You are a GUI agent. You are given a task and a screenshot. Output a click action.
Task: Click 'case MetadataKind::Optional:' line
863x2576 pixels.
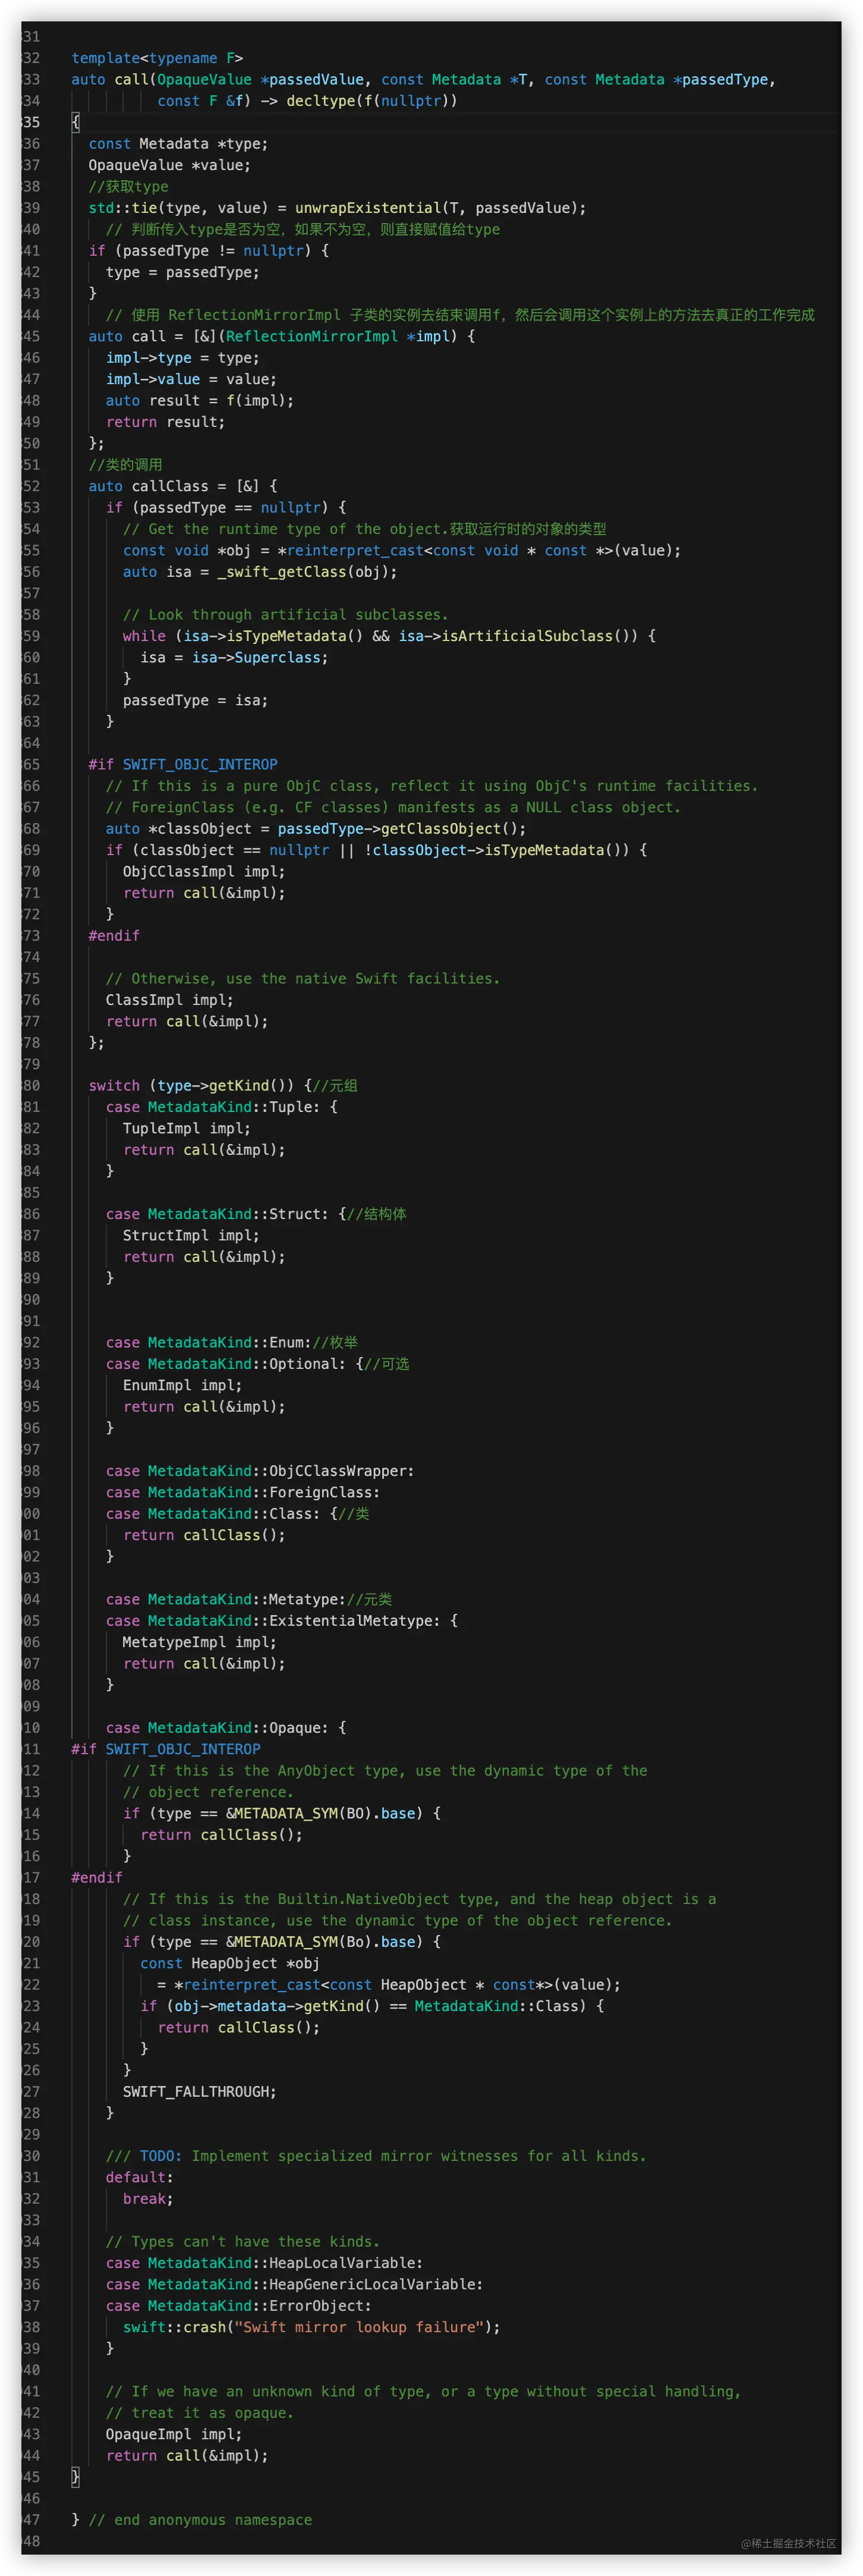click(235, 1364)
